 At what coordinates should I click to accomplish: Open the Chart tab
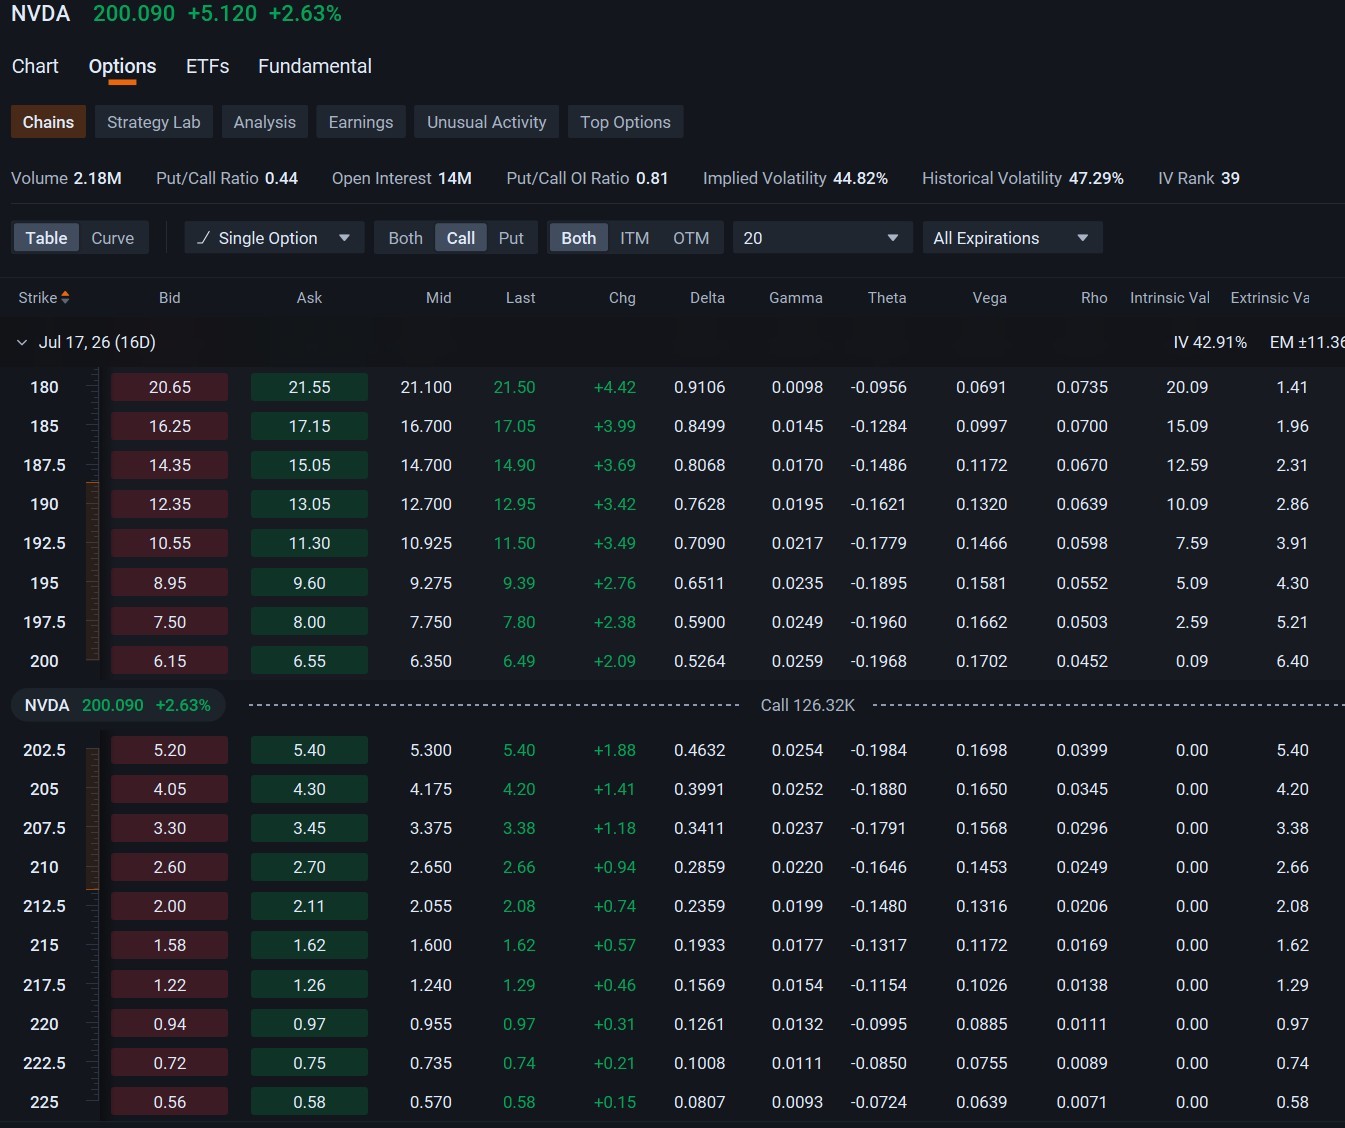[35, 66]
